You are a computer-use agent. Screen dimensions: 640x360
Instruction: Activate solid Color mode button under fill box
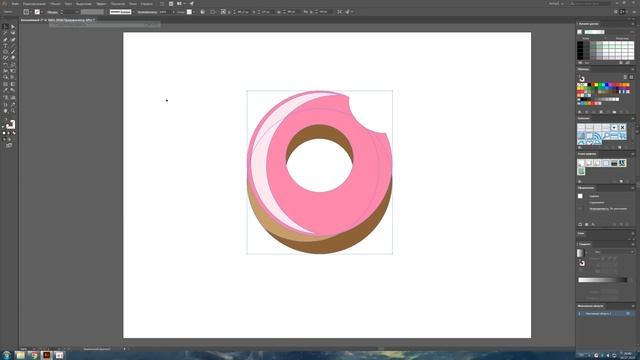4,133
